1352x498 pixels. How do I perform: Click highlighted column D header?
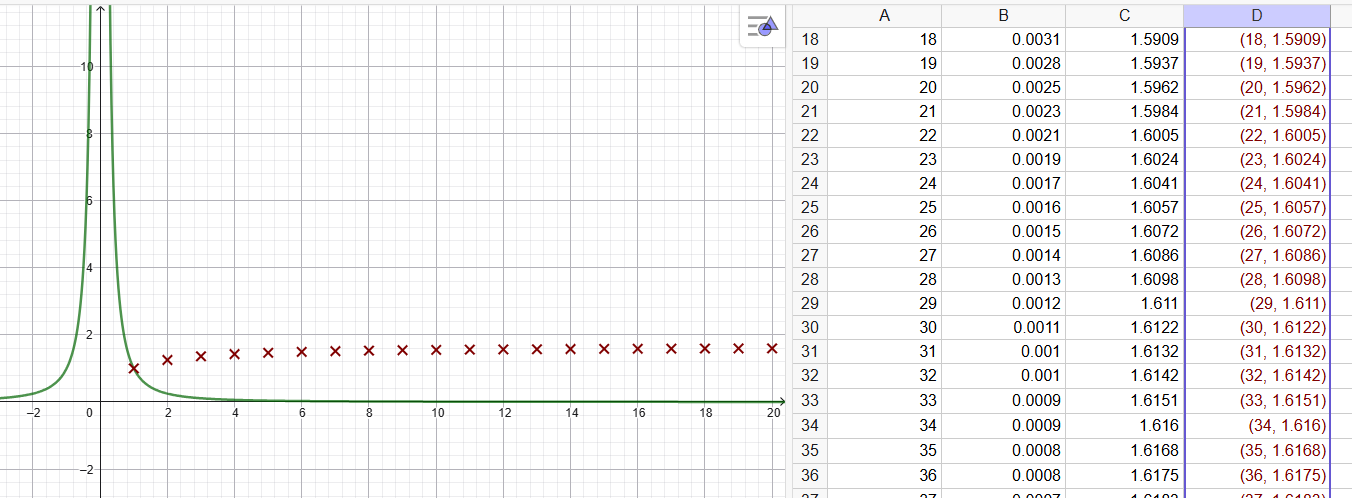click(x=1257, y=16)
